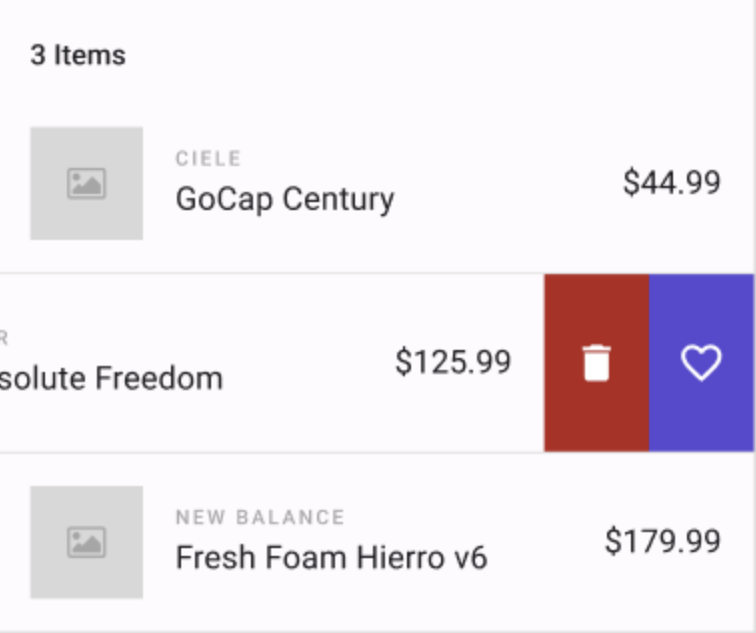The image size is (756, 633).
Task: Delete the swiped item with trash icon
Action: tap(596, 362)
